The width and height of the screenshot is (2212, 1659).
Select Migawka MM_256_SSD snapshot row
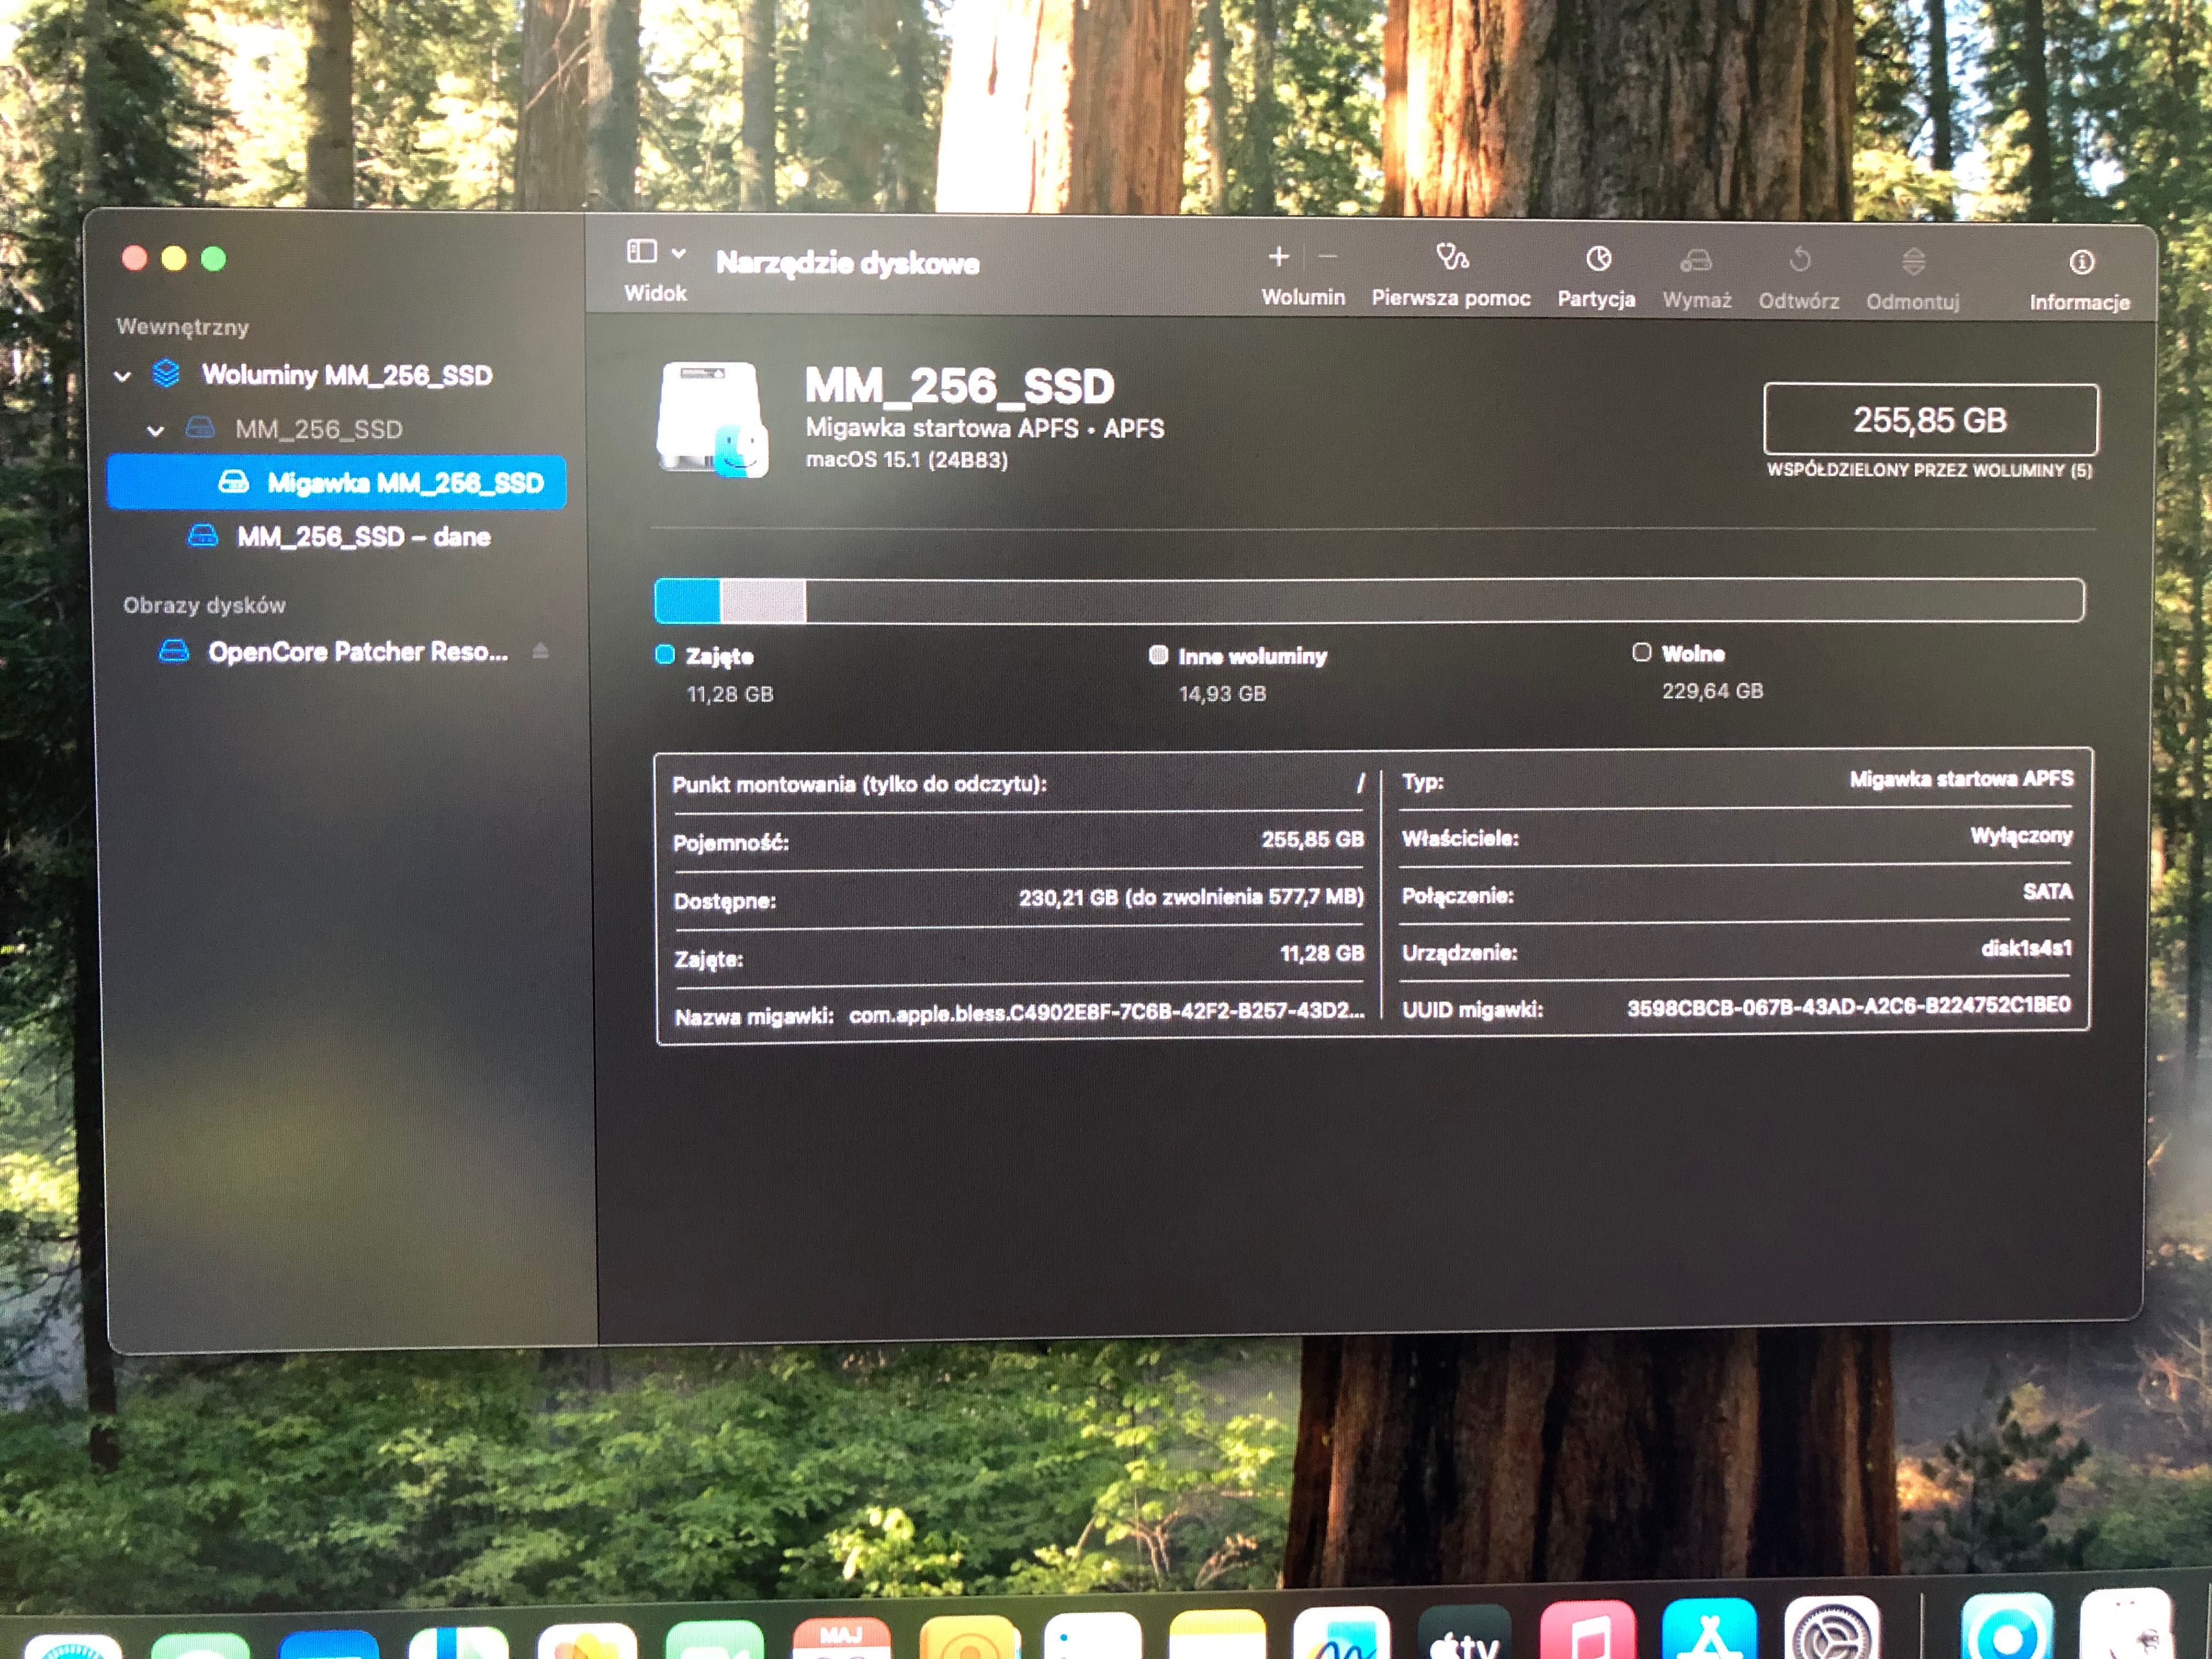[336, 482]
